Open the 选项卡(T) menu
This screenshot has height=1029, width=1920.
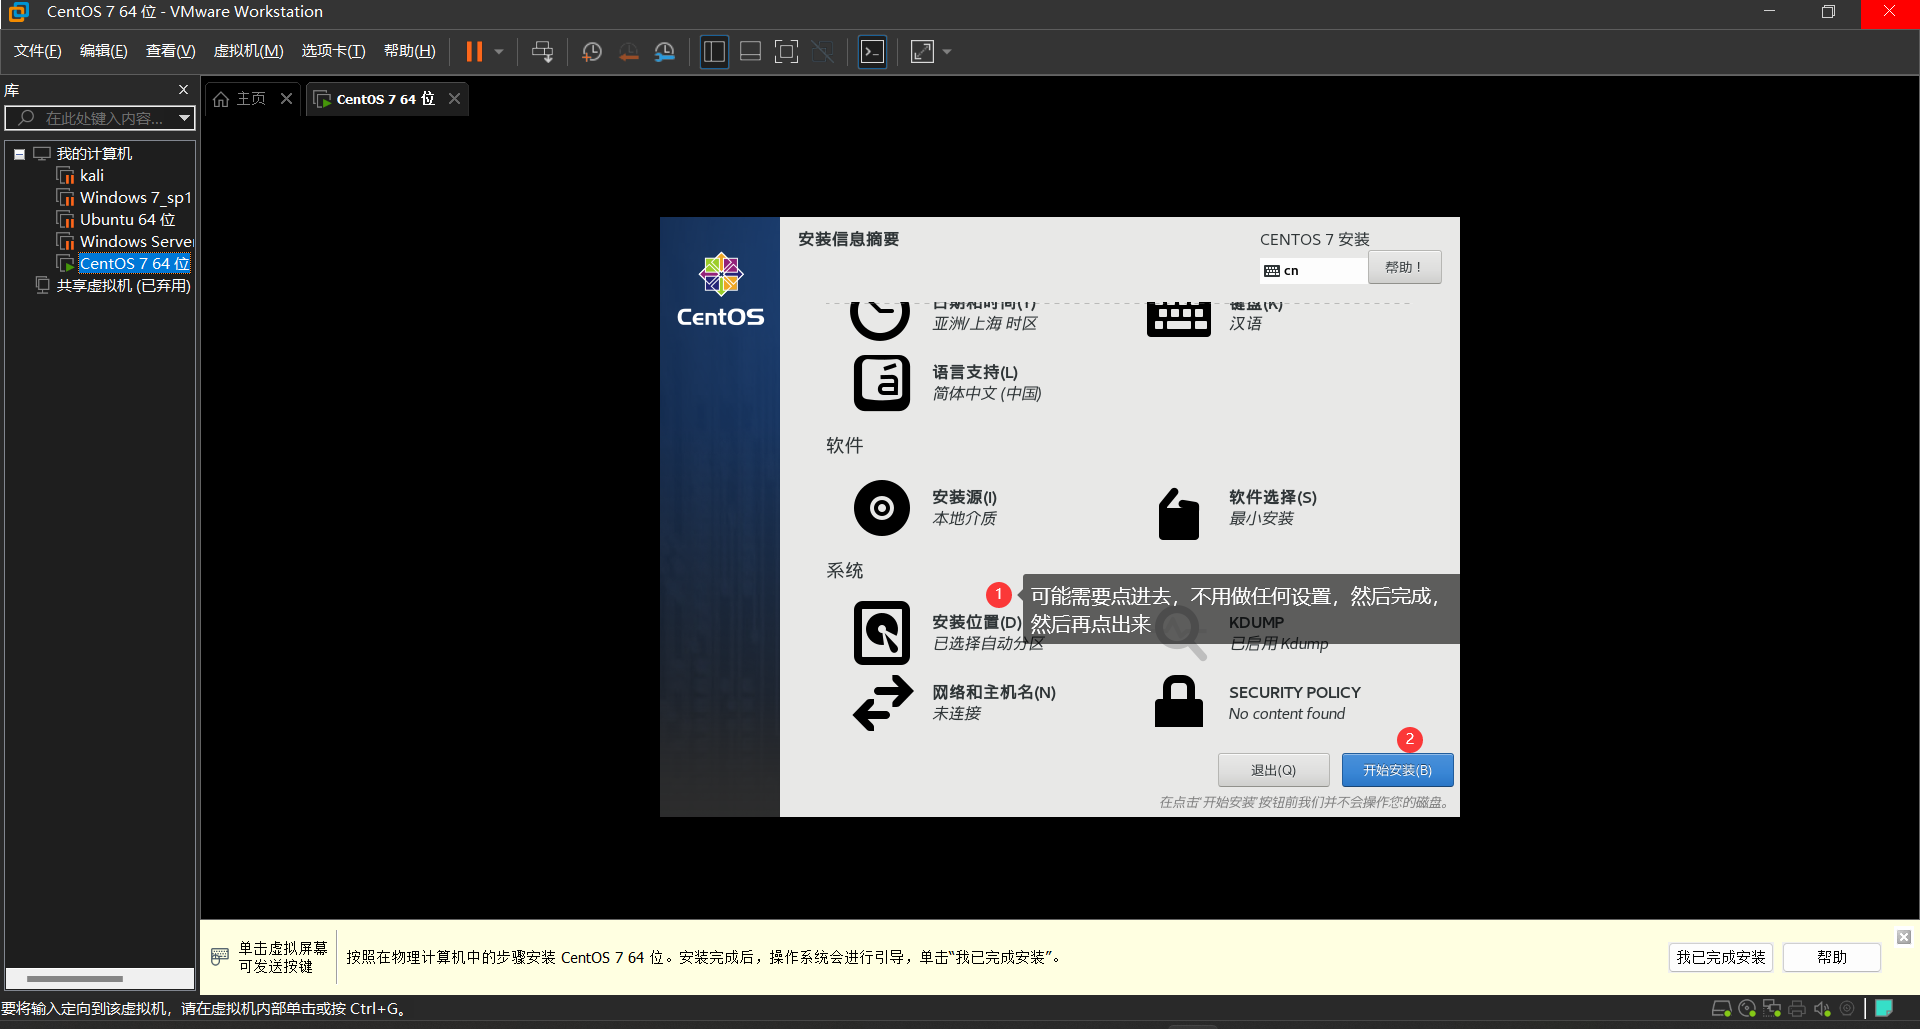(x=334, y=51)
